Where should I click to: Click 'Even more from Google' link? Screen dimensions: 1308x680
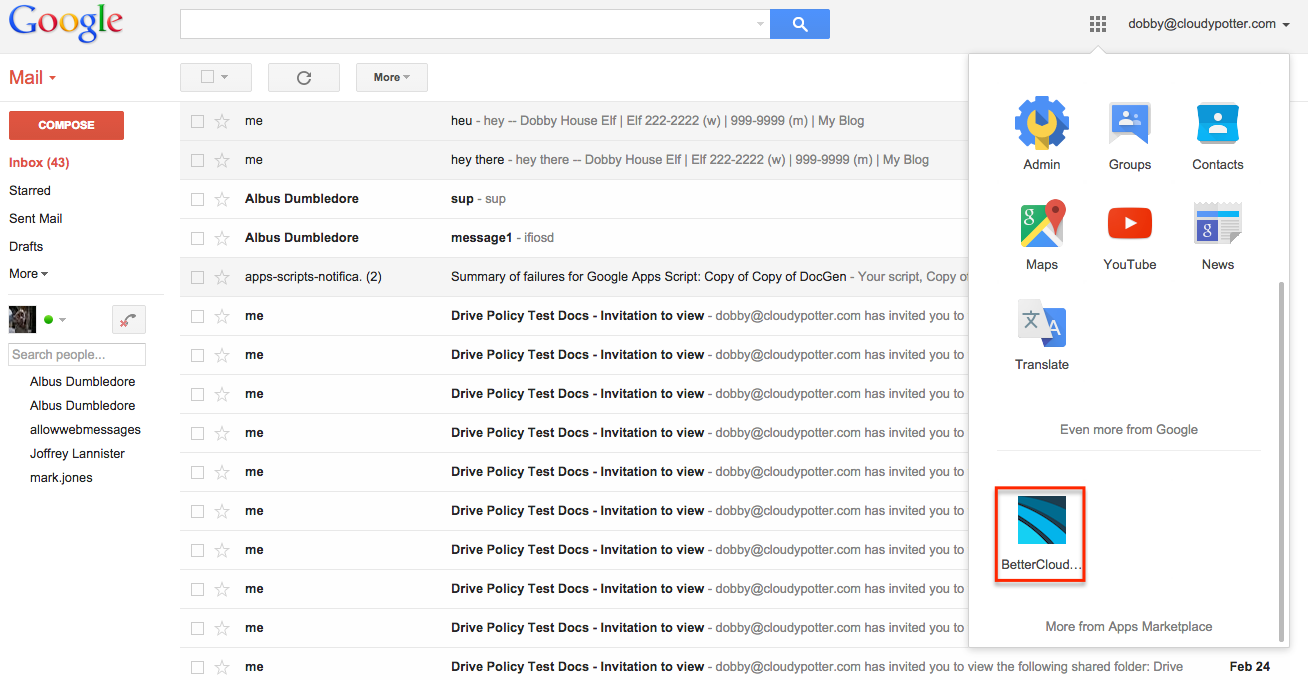point(1129,429)
